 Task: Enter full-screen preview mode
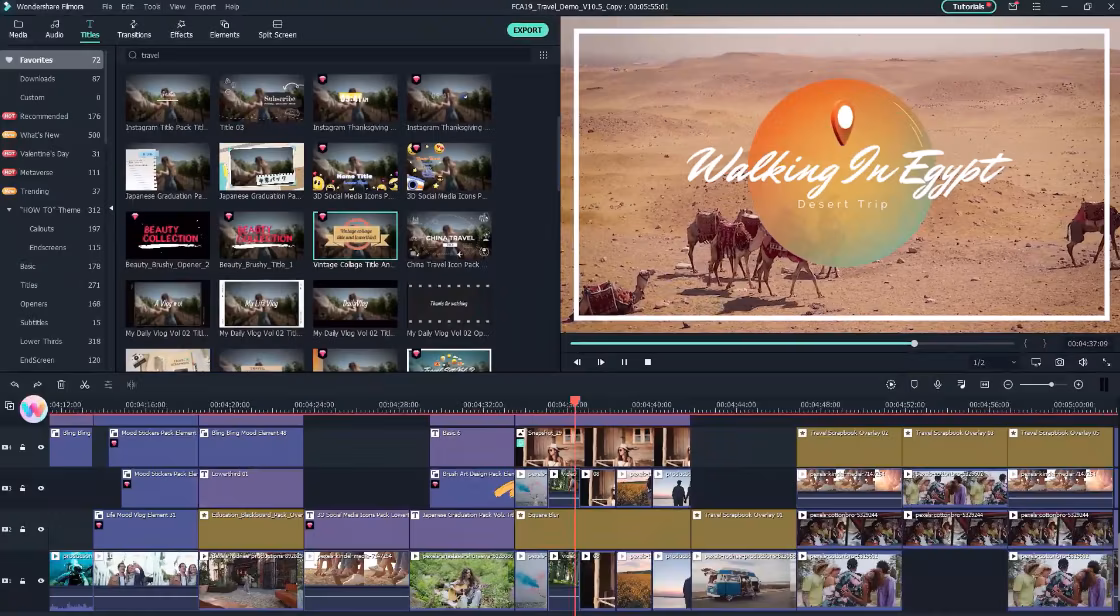(x=1106, y=362)
